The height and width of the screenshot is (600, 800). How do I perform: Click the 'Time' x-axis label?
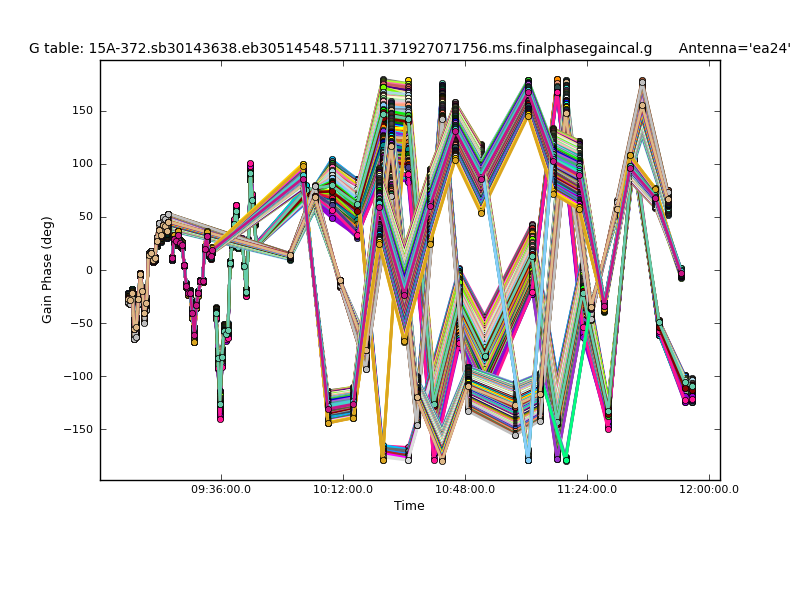pos(409,506)
